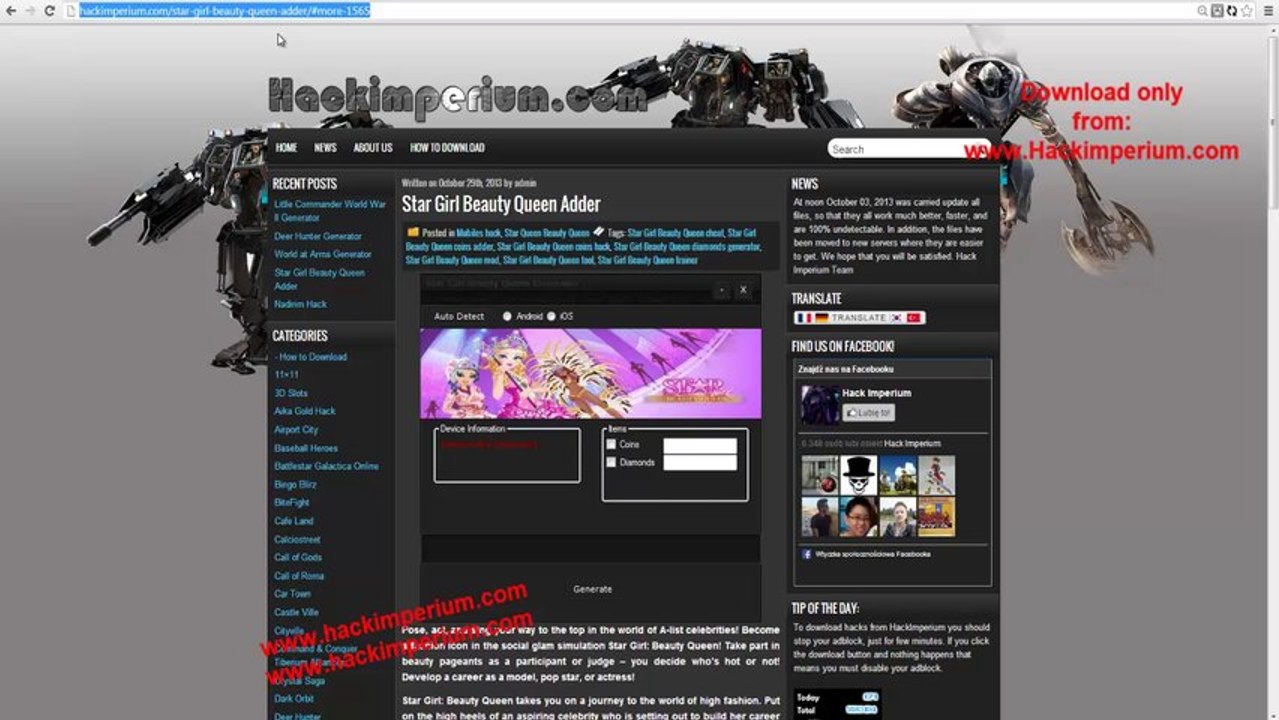Go back using the browser back arrow
Viewport: 1279px width, 720px height.
click(10, 11)
